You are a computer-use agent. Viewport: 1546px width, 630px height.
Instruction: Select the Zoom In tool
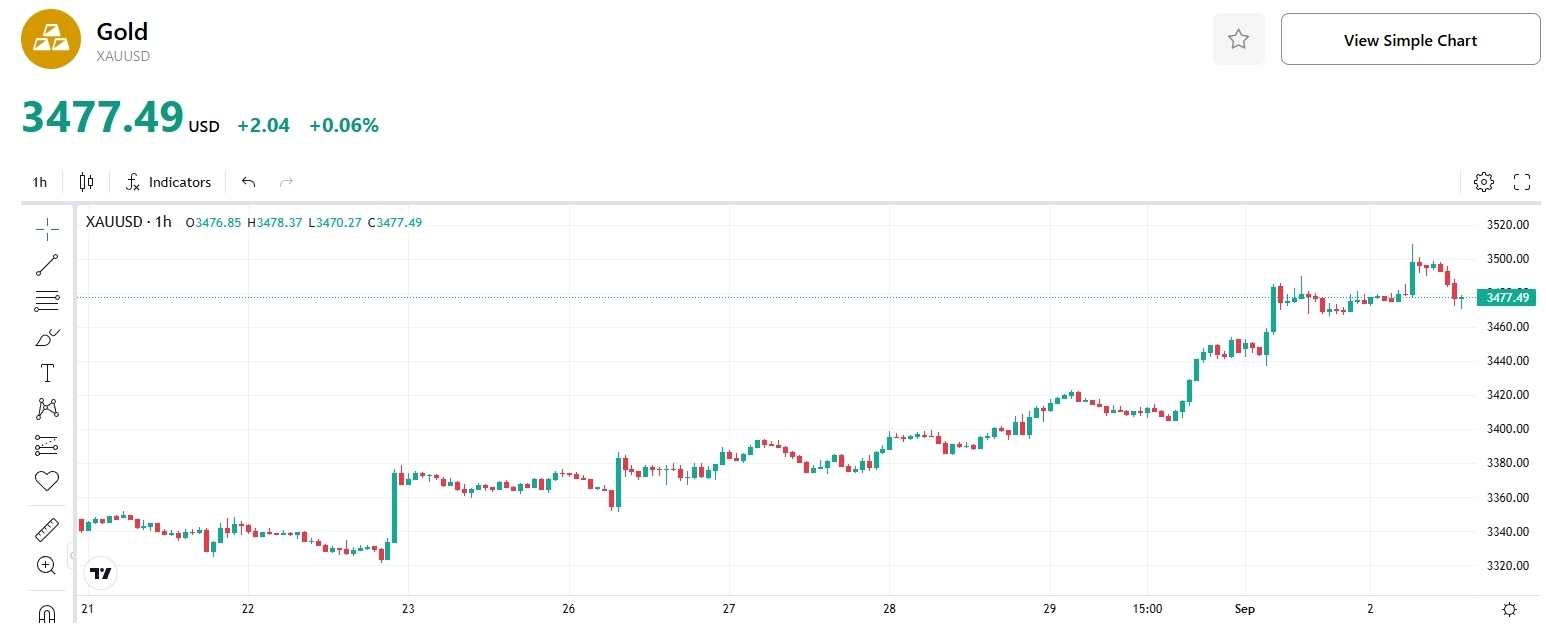point(46,565)
